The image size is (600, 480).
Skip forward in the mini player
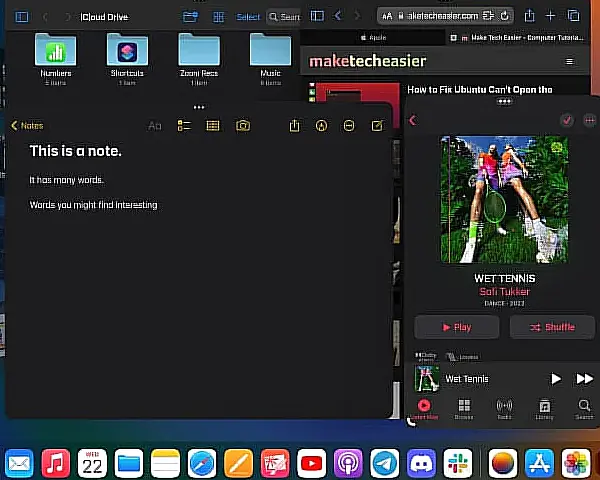pyautogui.click(x=584, y=379)
